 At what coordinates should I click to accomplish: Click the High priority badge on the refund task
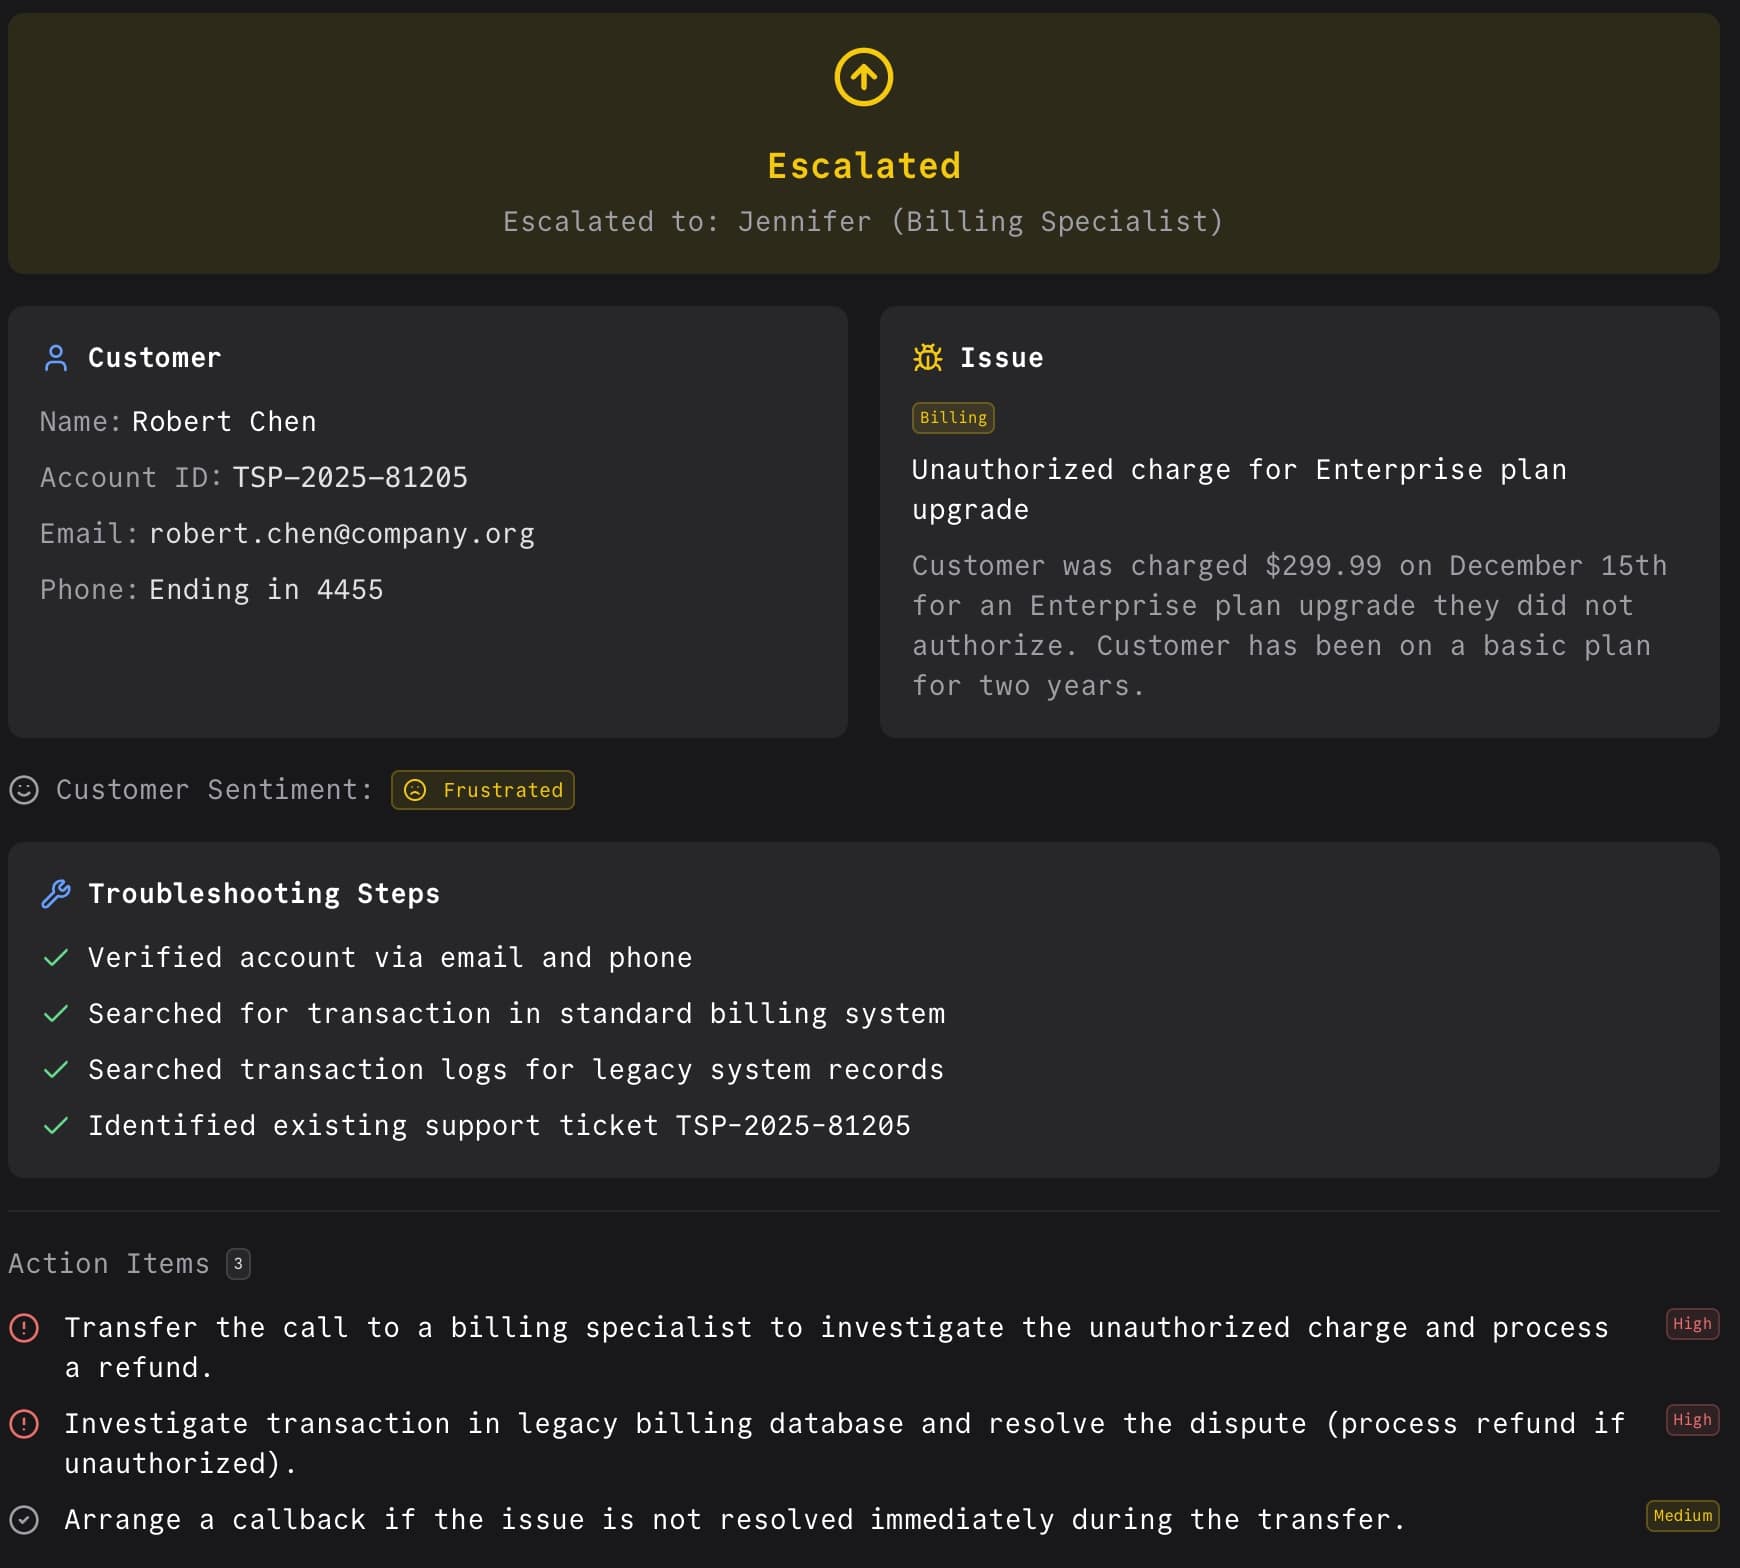coord(1691,1324)
